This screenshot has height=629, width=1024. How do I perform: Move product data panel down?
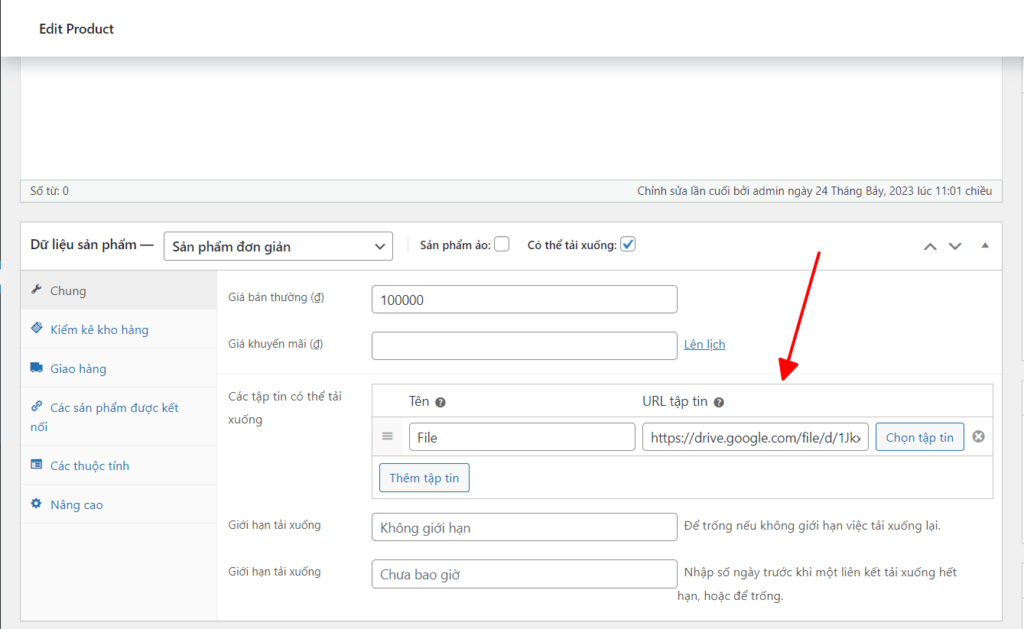955,246
